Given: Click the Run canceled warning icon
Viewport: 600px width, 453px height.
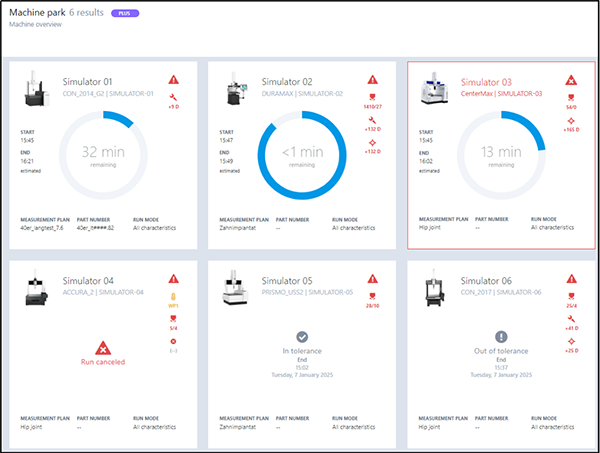Looking at the screenshot, I should coord(101,347).
